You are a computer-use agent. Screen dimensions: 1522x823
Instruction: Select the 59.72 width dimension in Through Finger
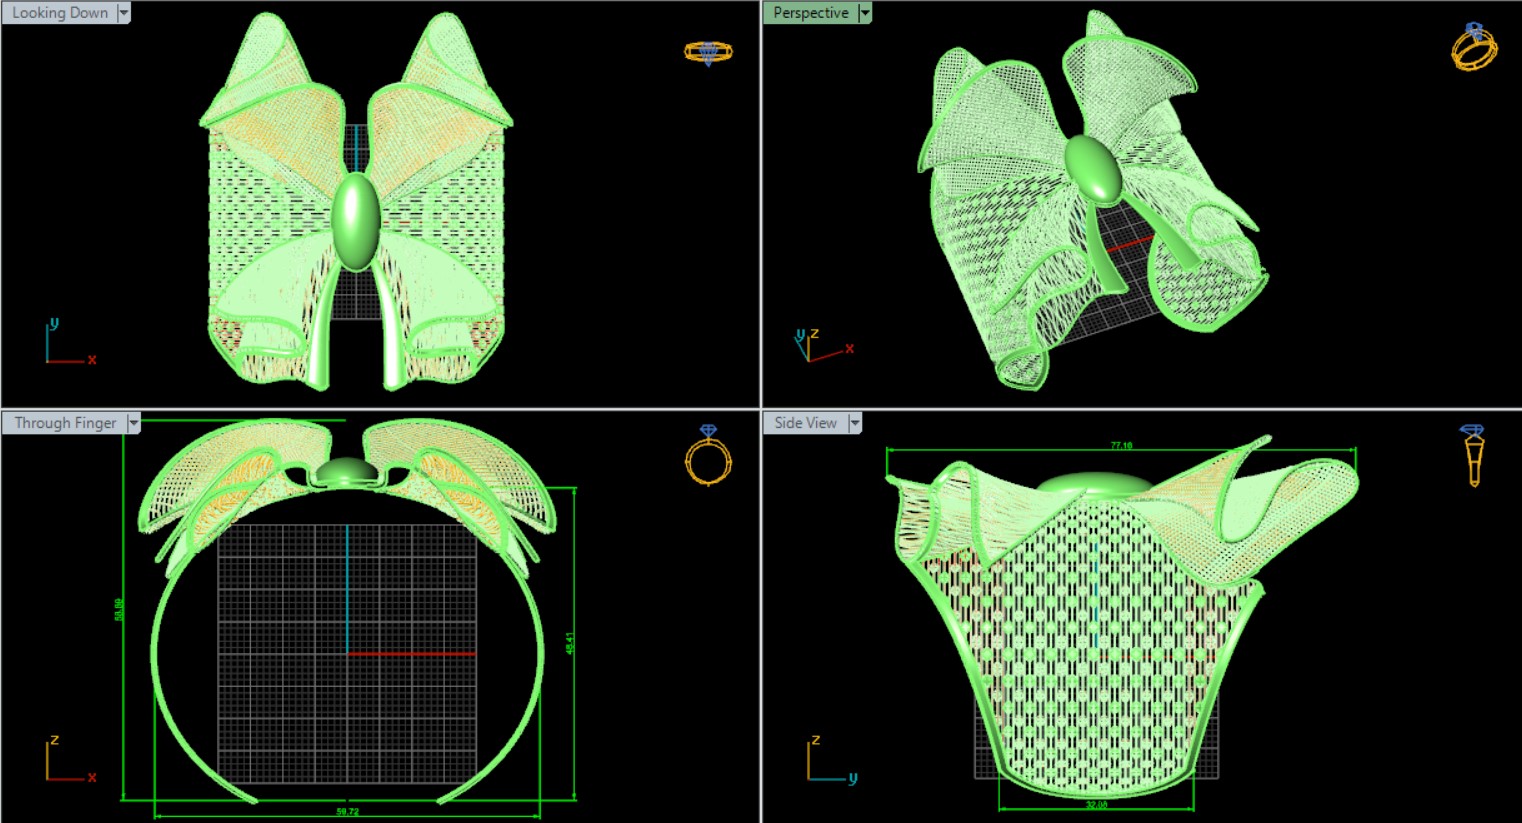(347, 811)
